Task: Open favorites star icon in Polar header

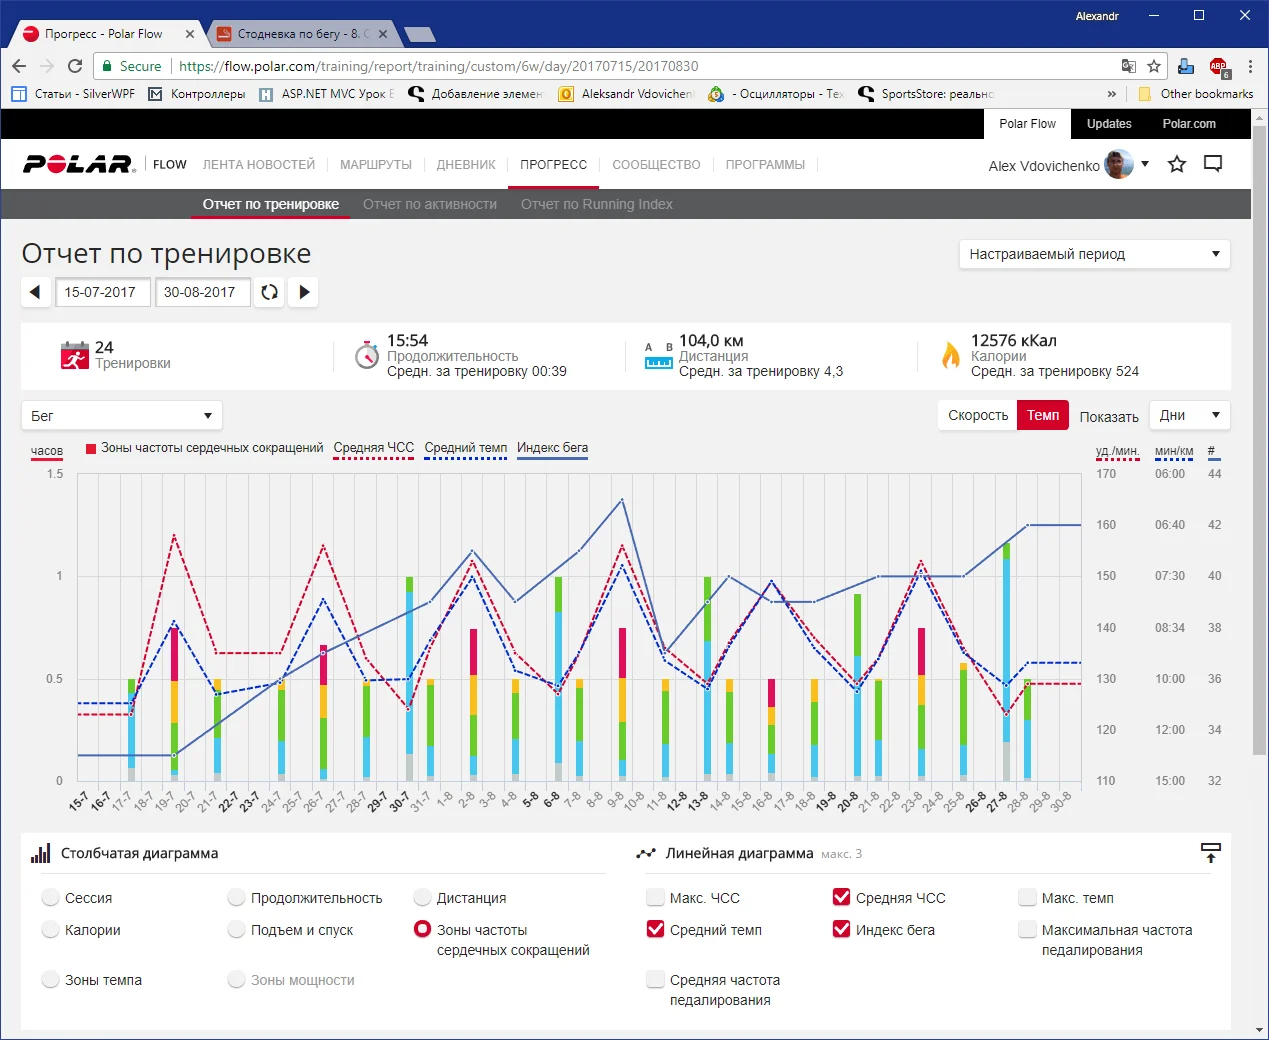Action: (1177, 164)
